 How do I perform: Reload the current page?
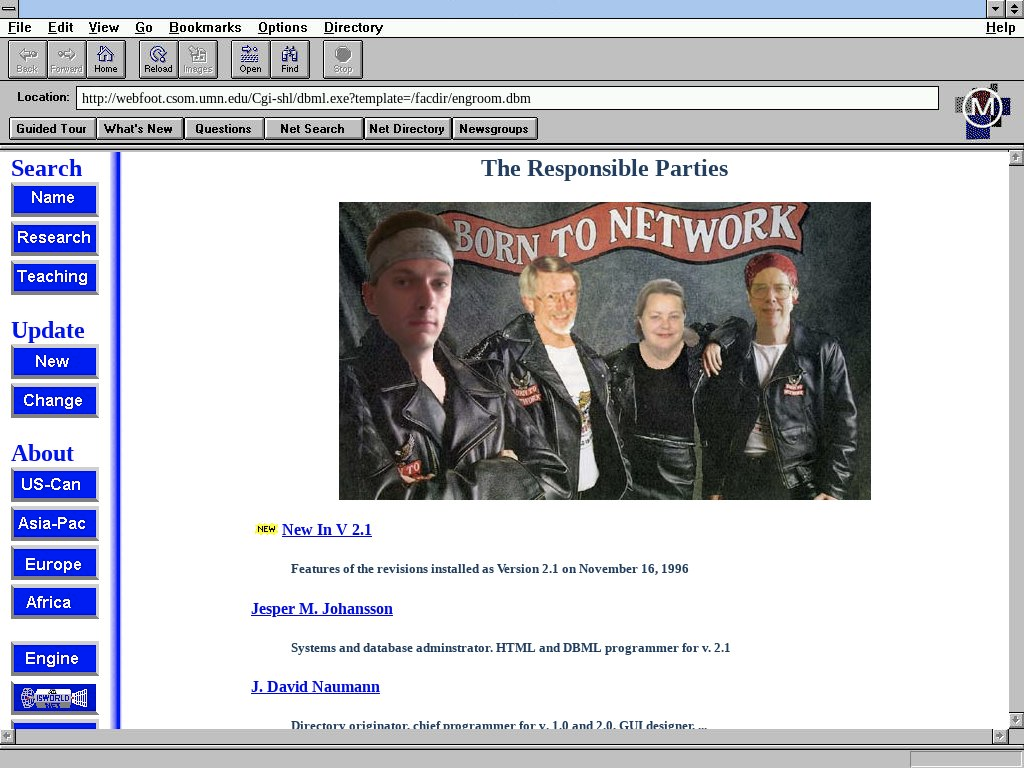click(158, 59)
